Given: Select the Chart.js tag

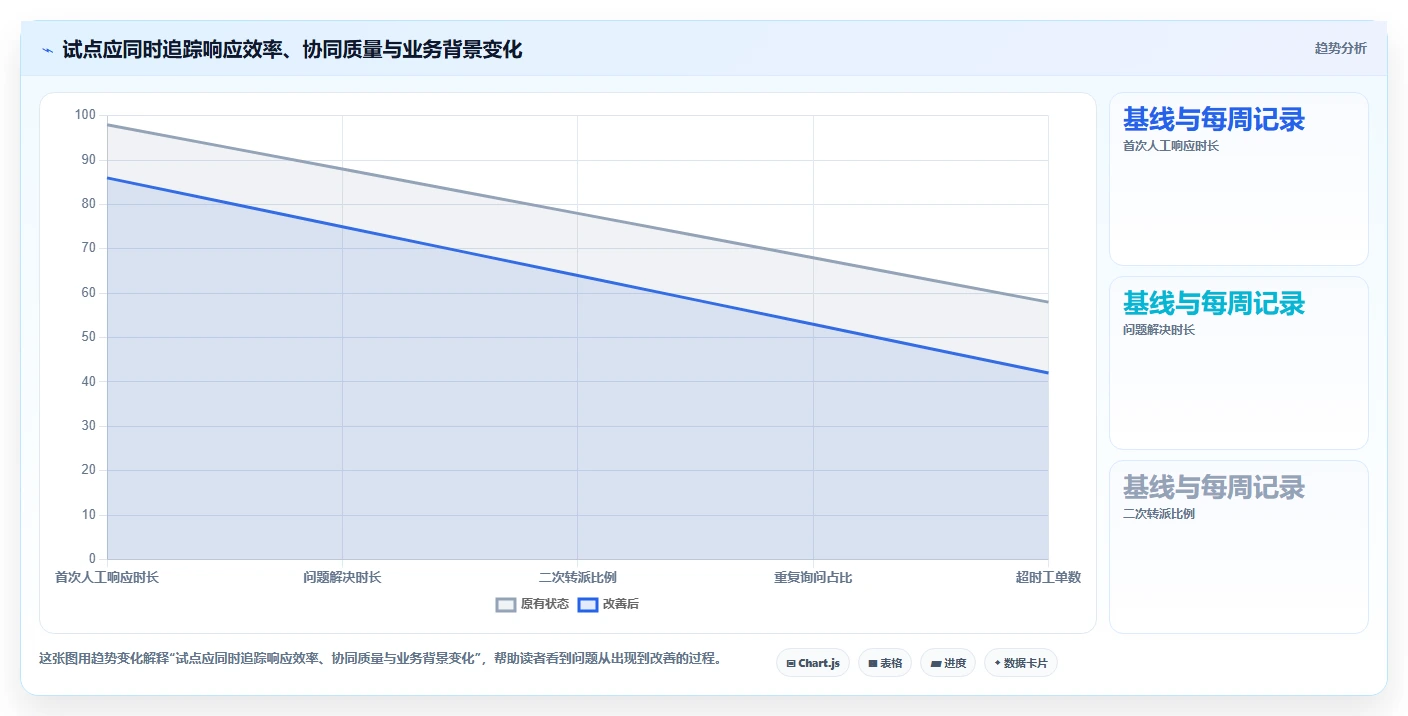Looking at the screenshot, I should tap(813, 663).
